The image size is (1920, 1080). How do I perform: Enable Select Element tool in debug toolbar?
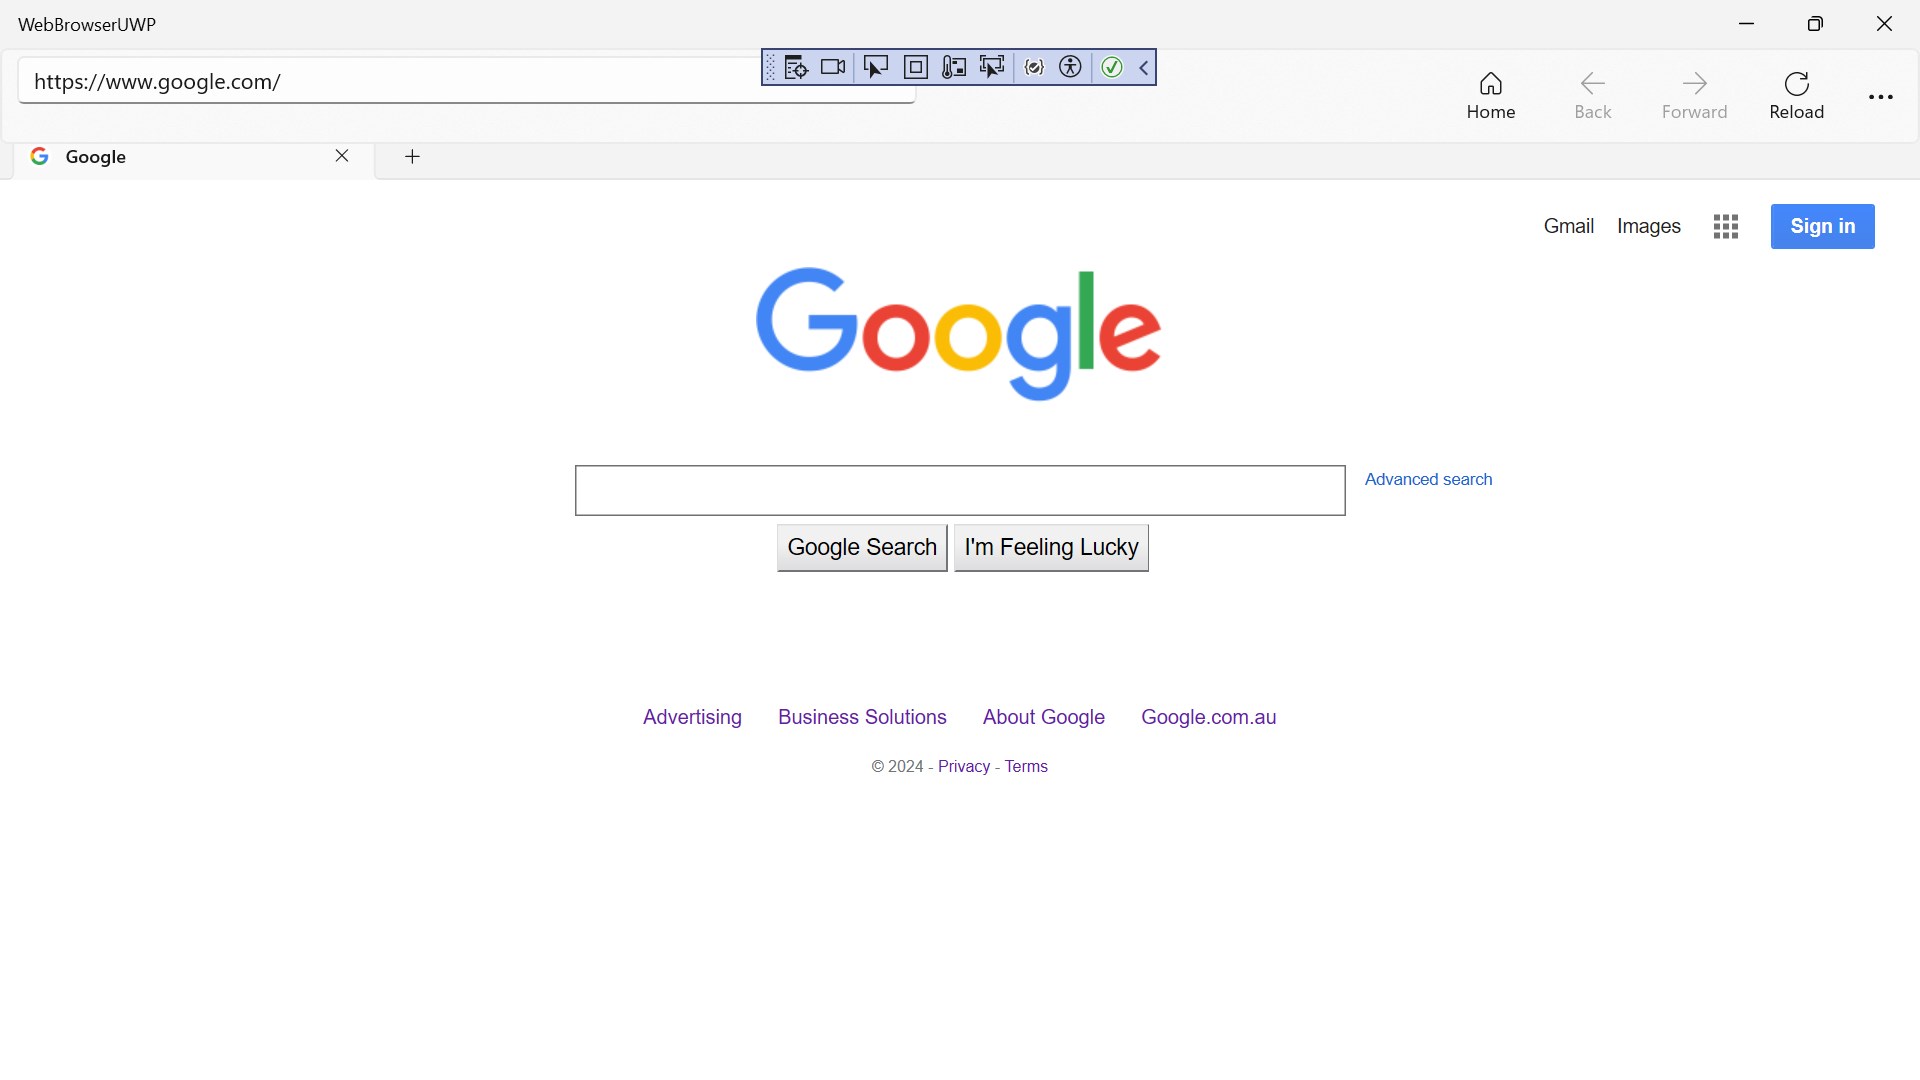[876, 67]
